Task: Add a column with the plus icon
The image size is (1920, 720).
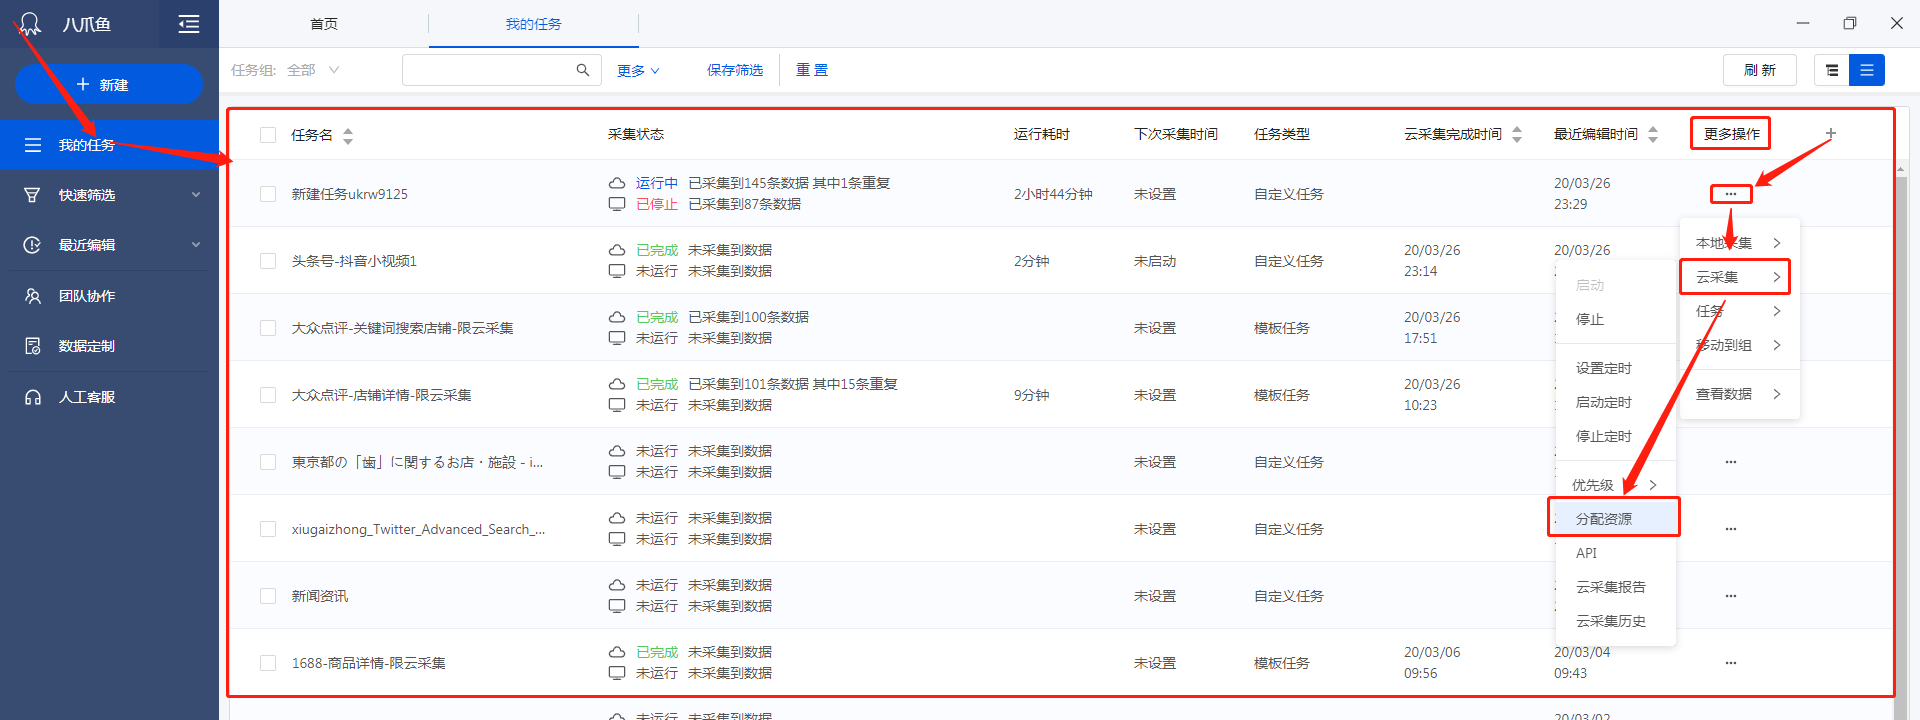Action: point(1830,134)
